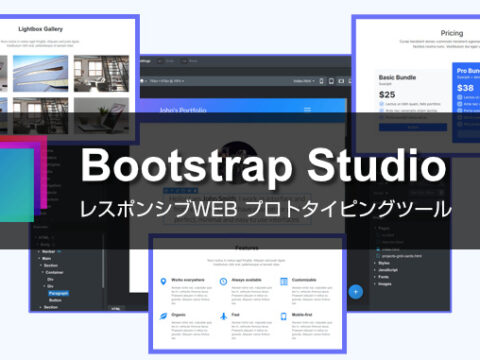
Task: Select the Button item under Paragraph
Action: [55, 300]
